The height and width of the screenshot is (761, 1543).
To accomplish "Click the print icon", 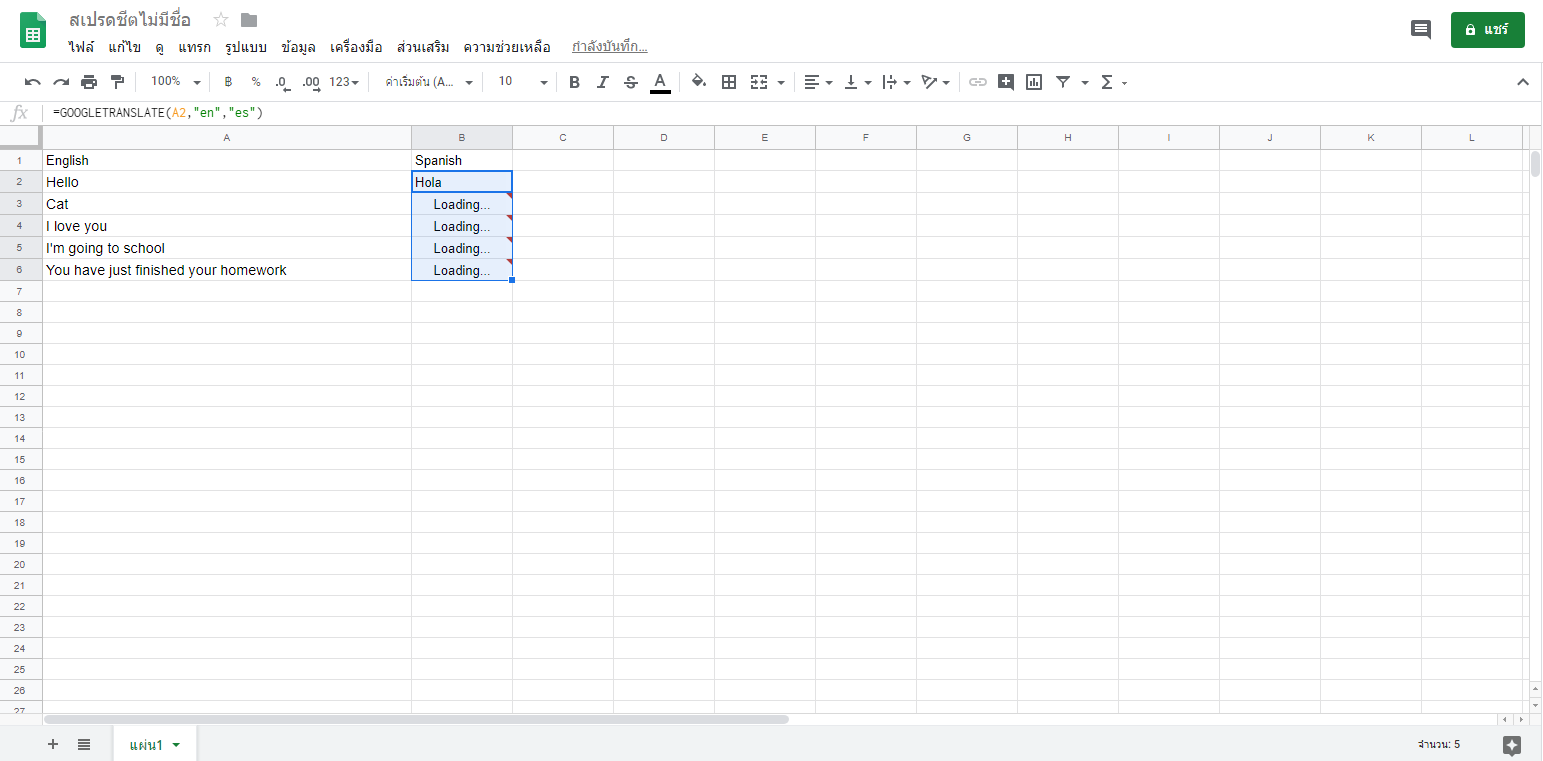I will click(x=89, y=82).
